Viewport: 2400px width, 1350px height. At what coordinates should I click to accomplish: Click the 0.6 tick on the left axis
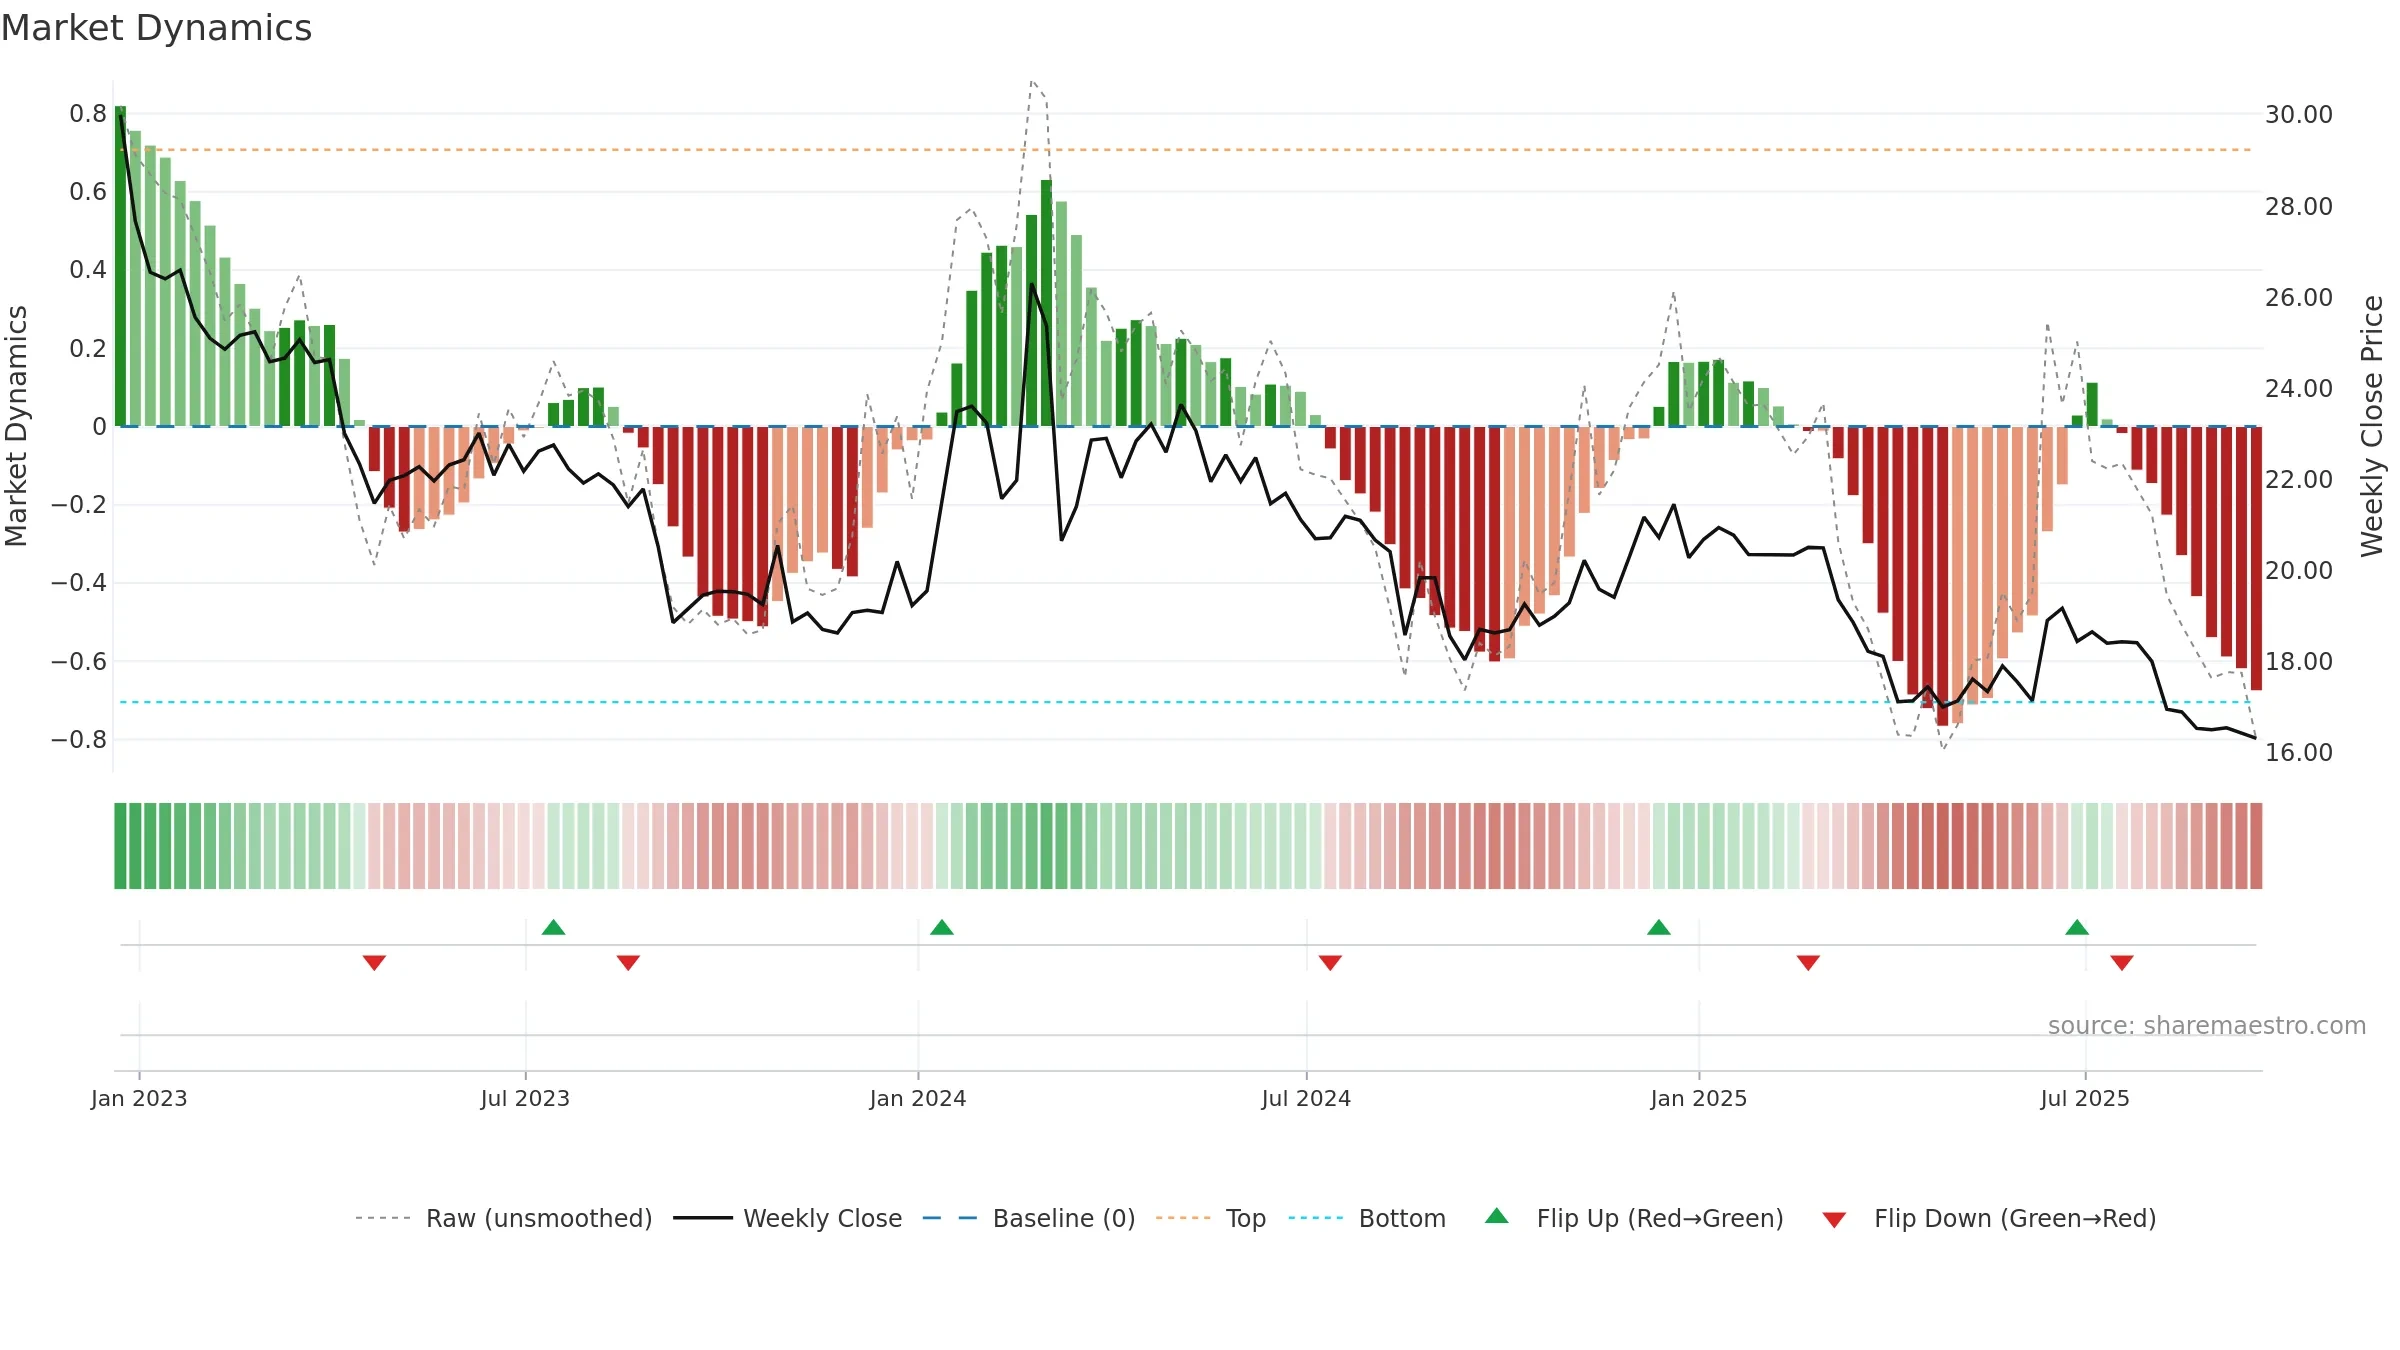click(x=88, y=192)
